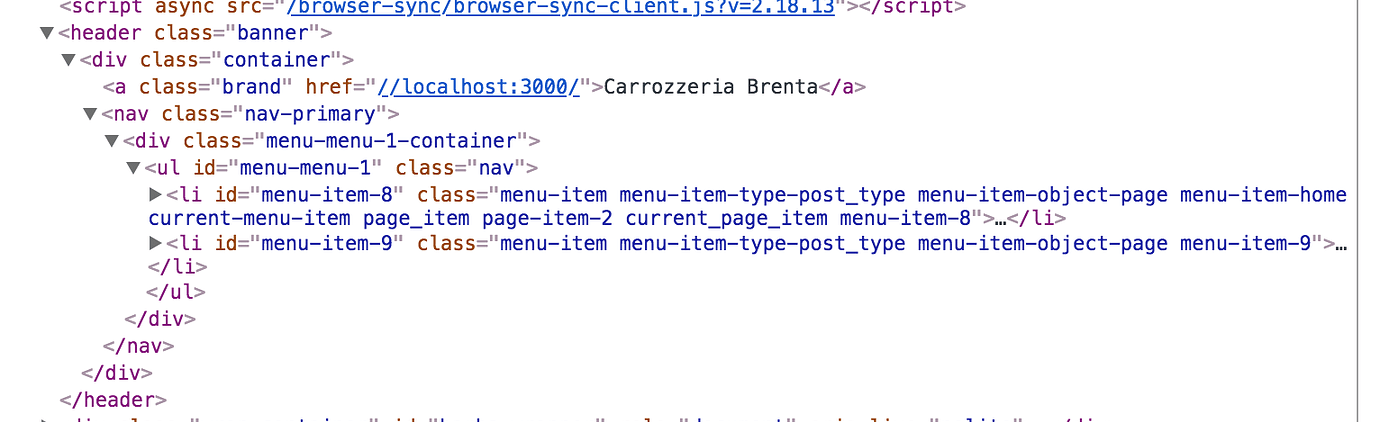
Task: Collapse the ul menu-menu-1 element
Action: point(133,167)
